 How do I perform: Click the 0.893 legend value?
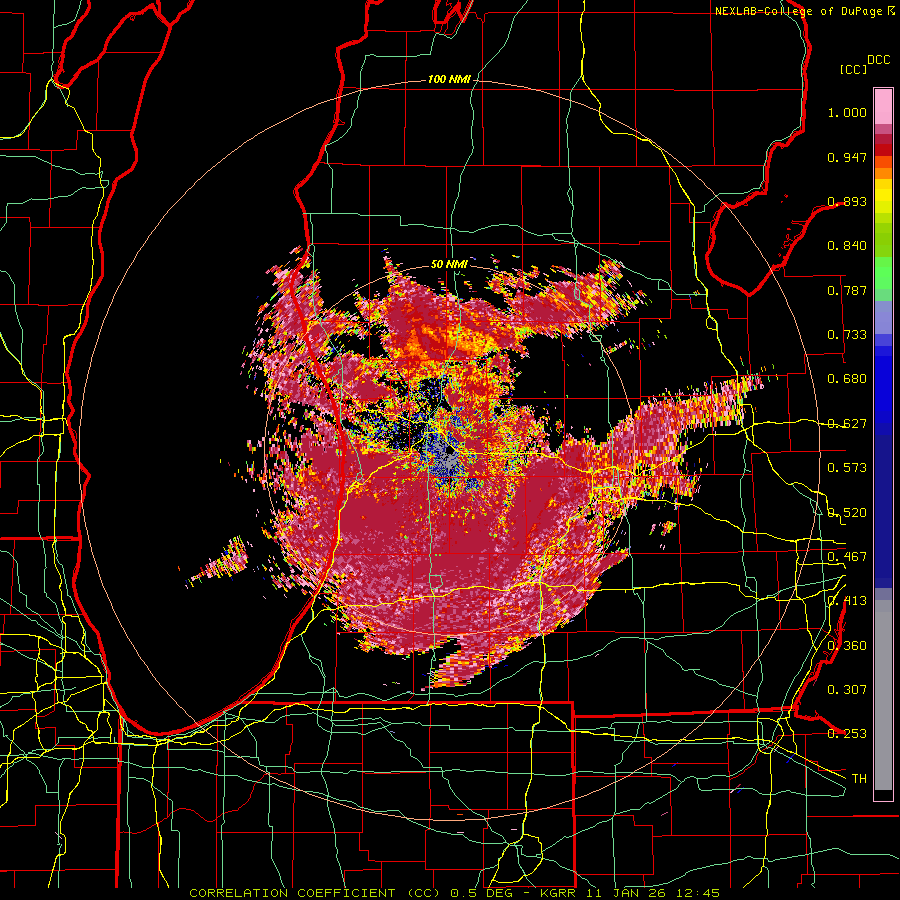[847, 201]
